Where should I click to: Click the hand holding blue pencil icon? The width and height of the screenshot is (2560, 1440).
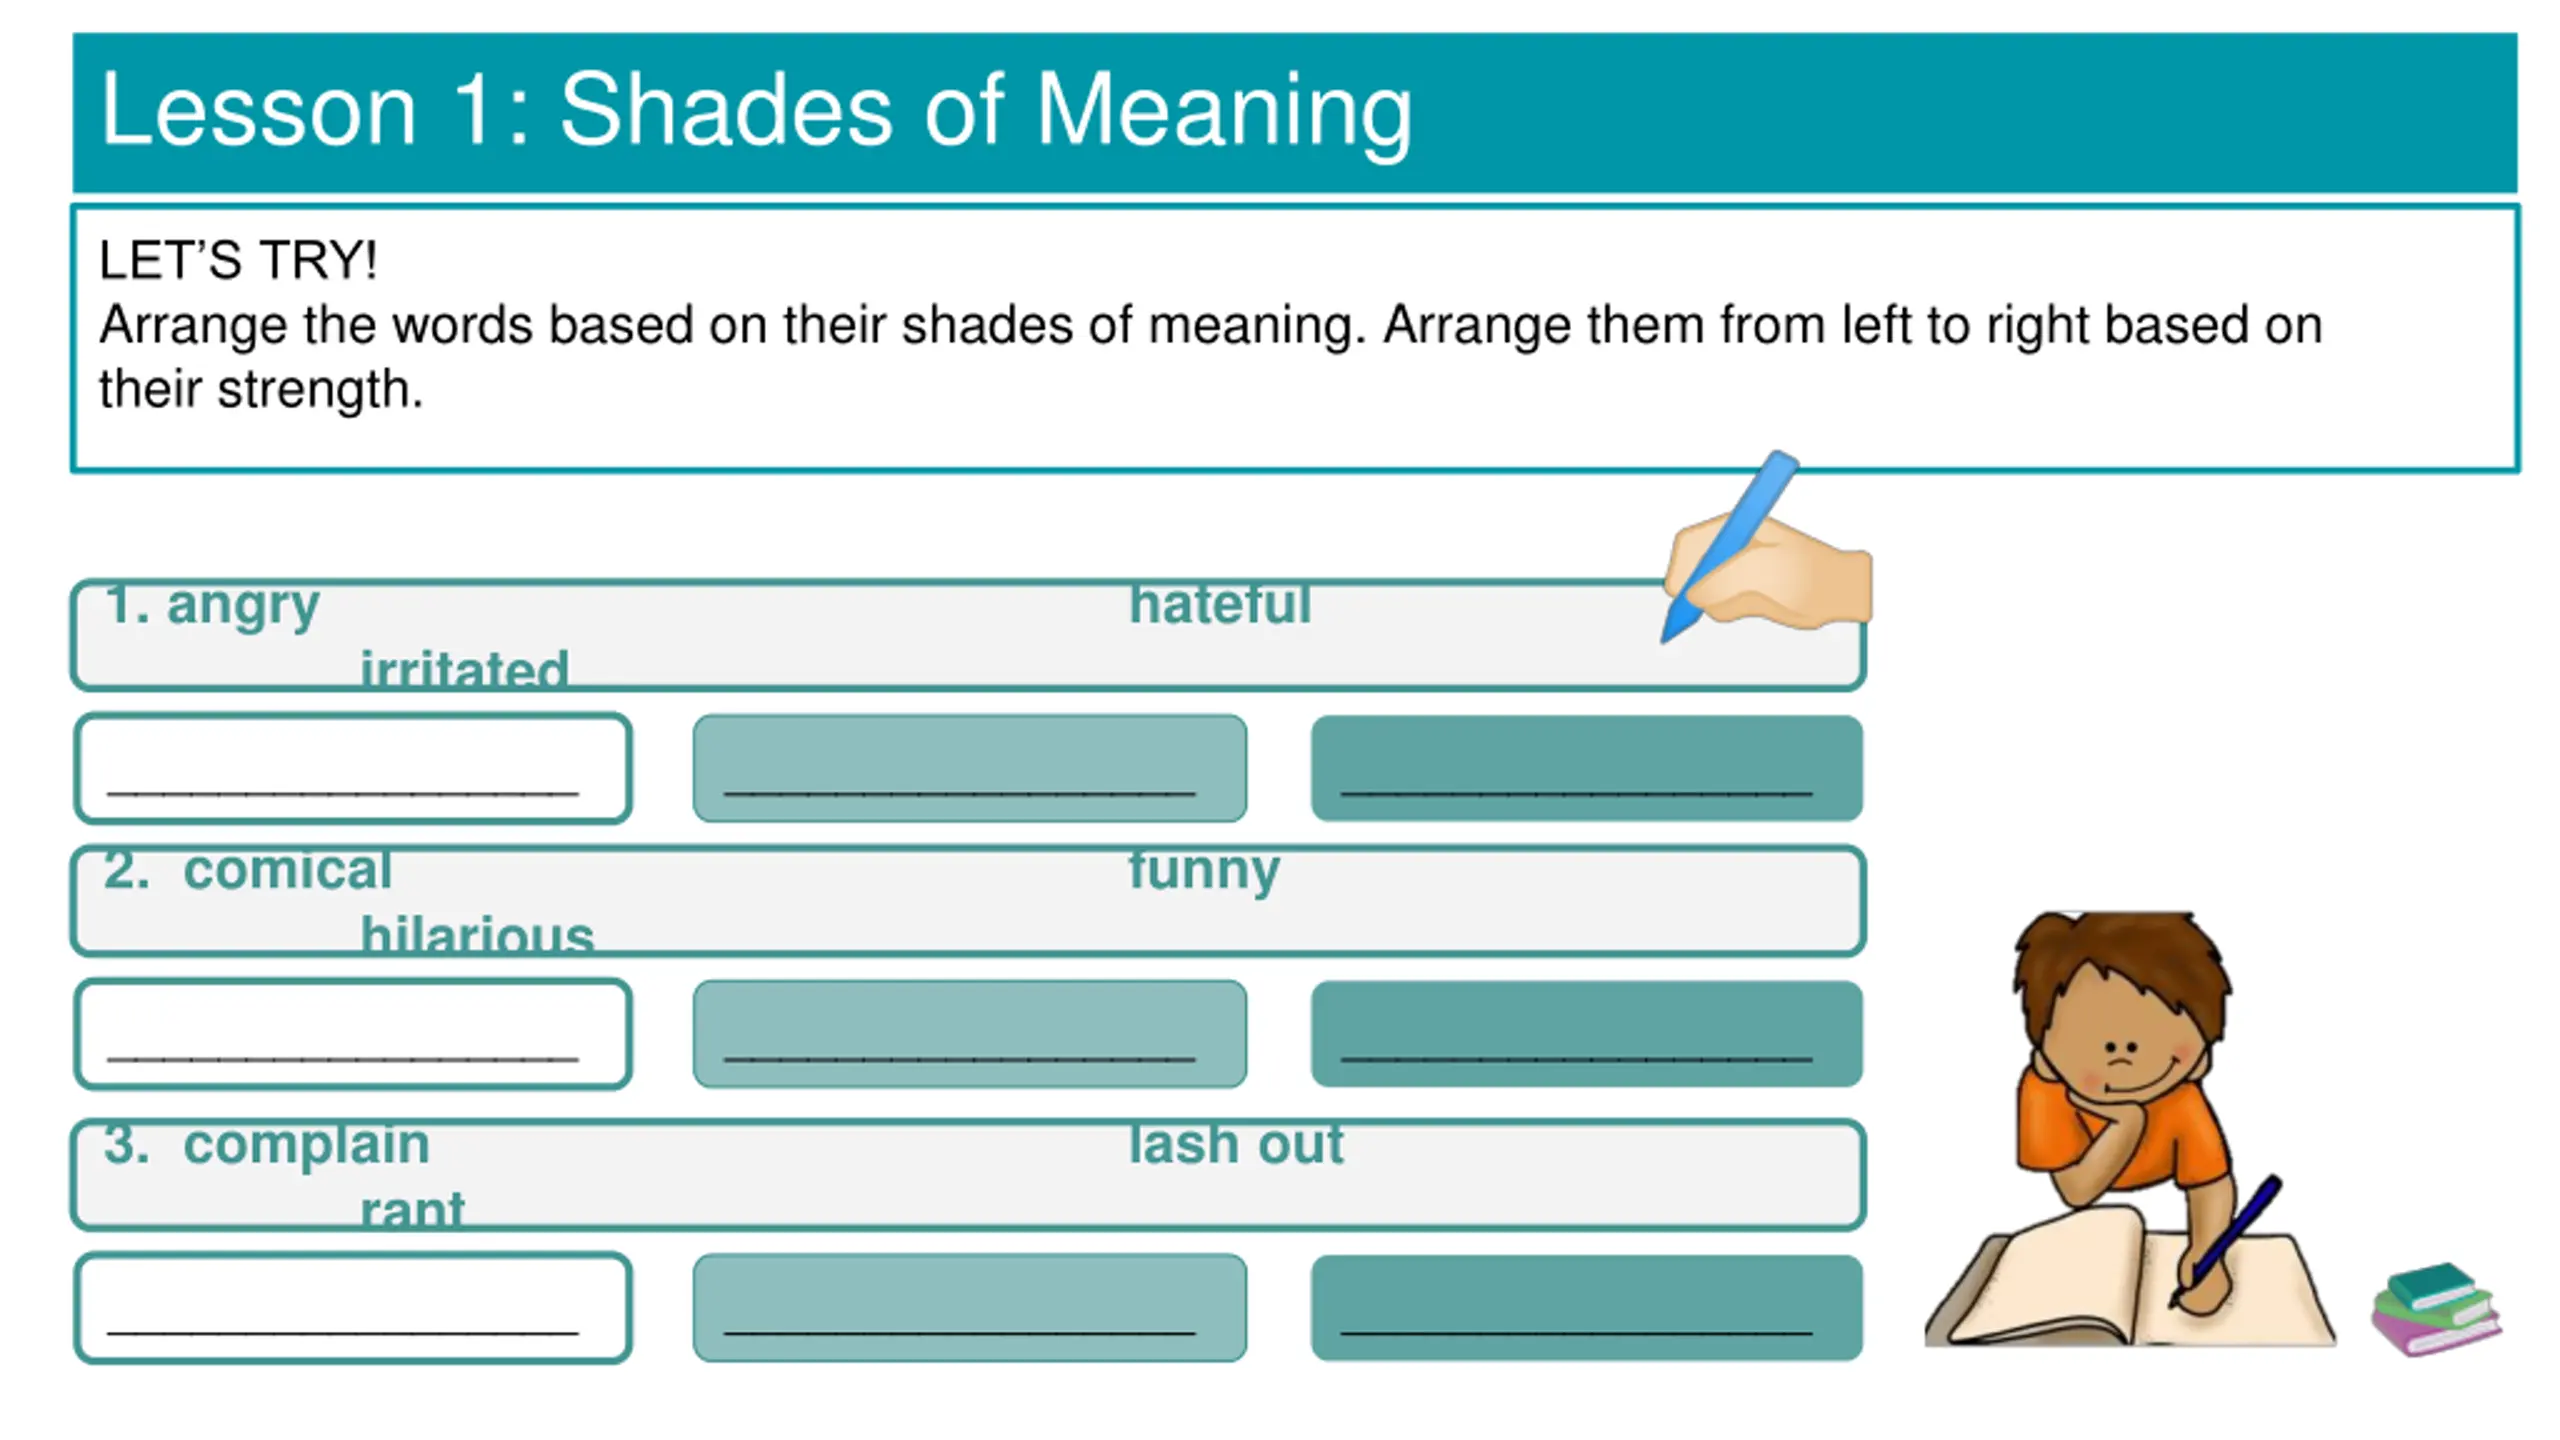(x=1767, y=546)
